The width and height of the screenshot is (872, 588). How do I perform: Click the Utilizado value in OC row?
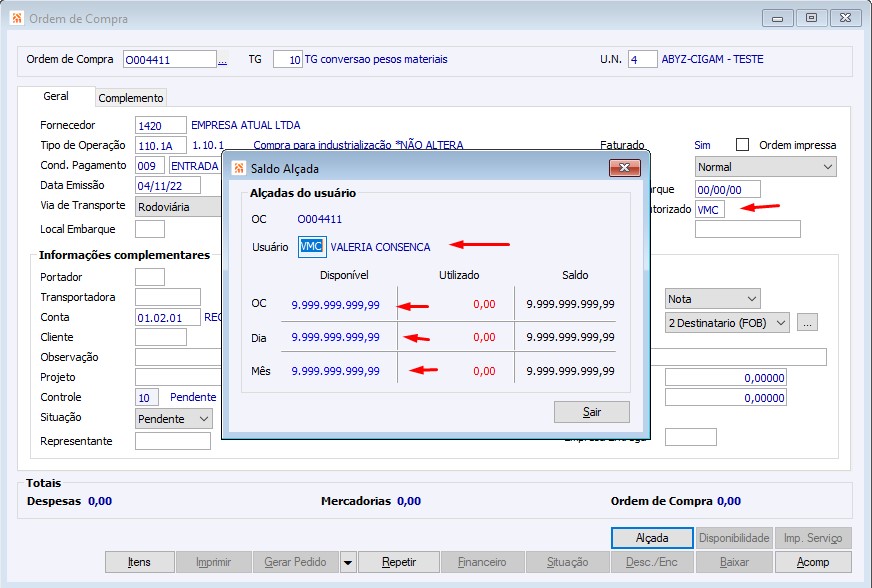pos(484,304)
